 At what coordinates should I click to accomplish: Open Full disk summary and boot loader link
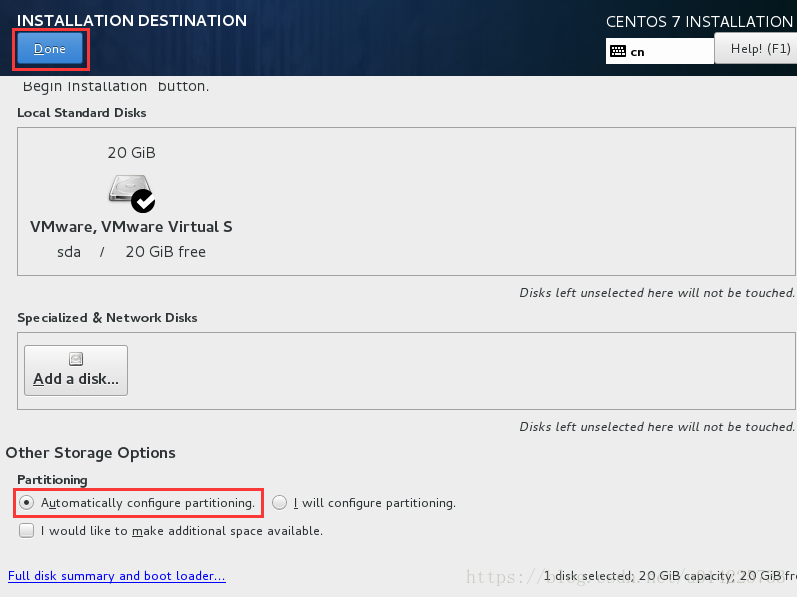click(x=116, y=576)
